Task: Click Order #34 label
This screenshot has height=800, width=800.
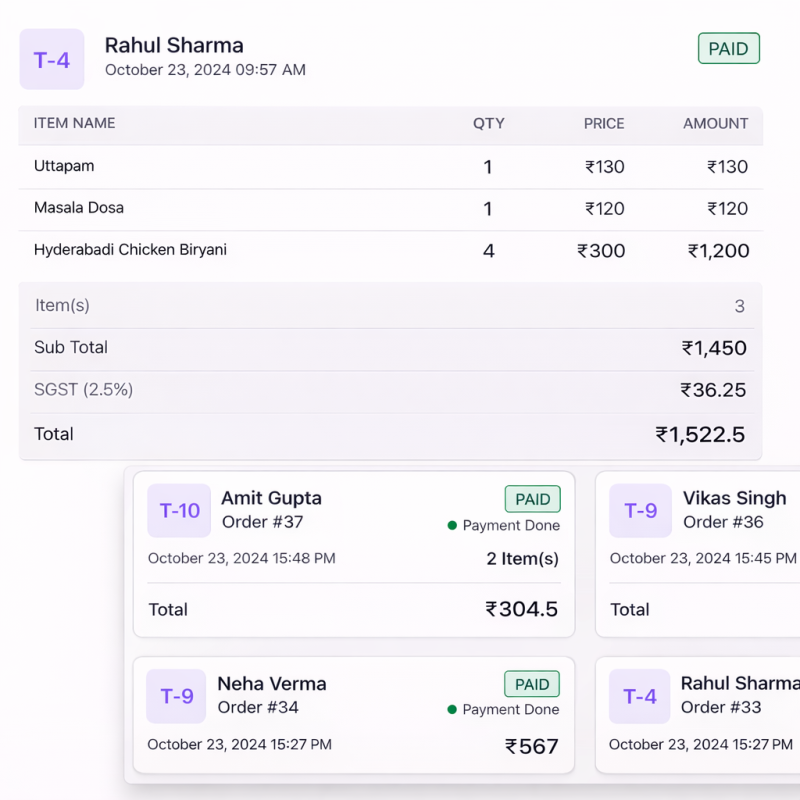Action: click(258, 707)
